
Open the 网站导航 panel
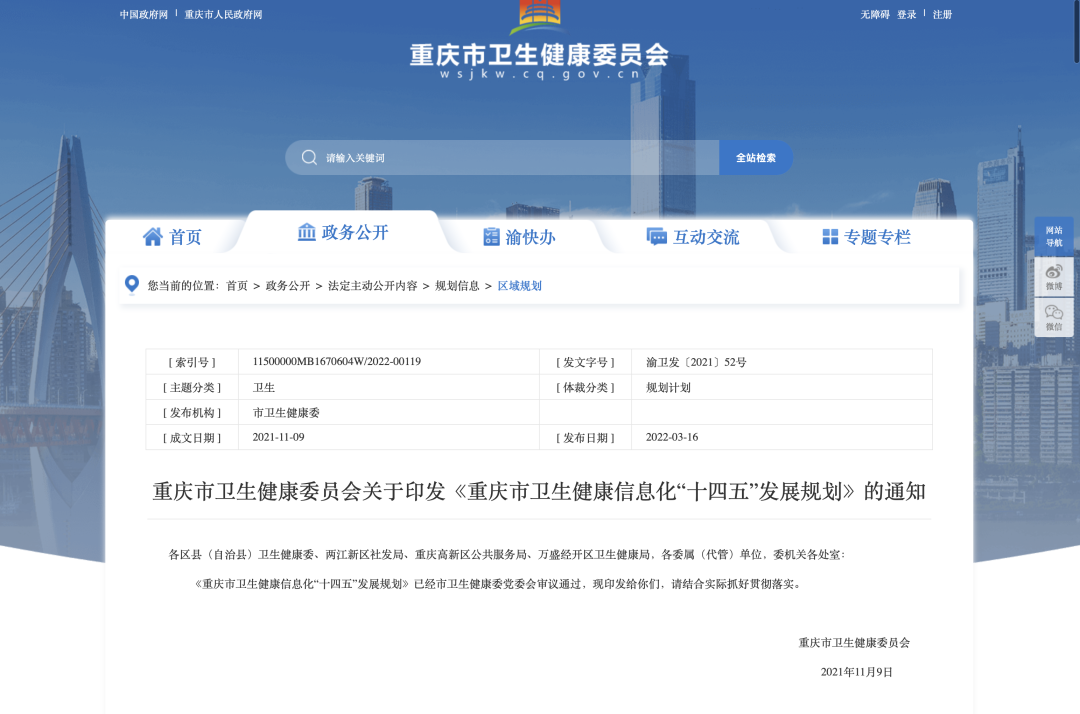(x=1054, y=234)
